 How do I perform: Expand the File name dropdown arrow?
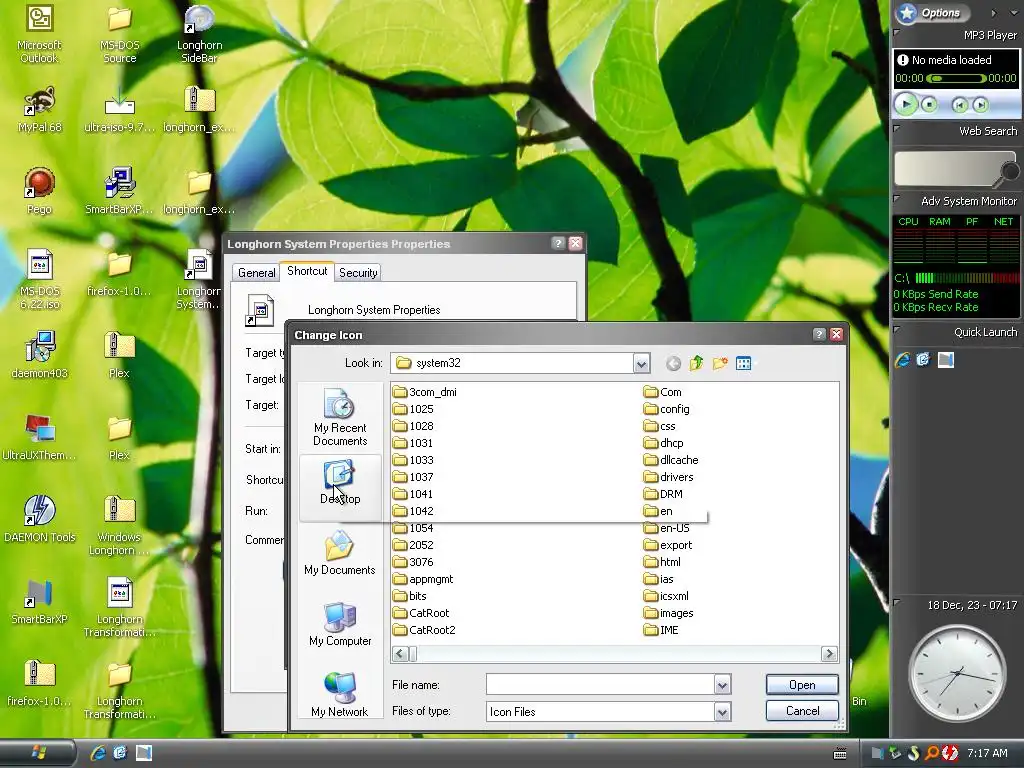[722, 684]
